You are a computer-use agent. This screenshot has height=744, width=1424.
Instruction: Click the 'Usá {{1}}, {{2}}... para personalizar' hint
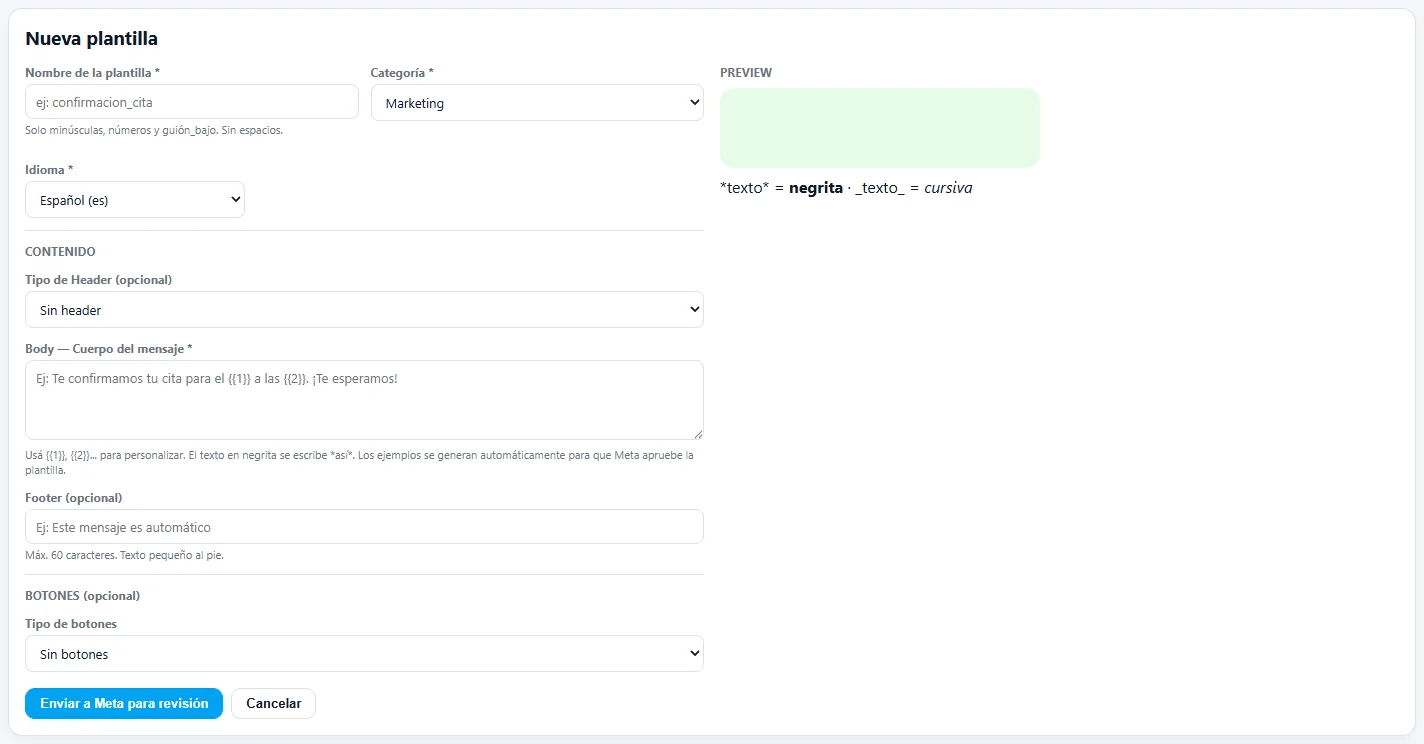(360, 462)
